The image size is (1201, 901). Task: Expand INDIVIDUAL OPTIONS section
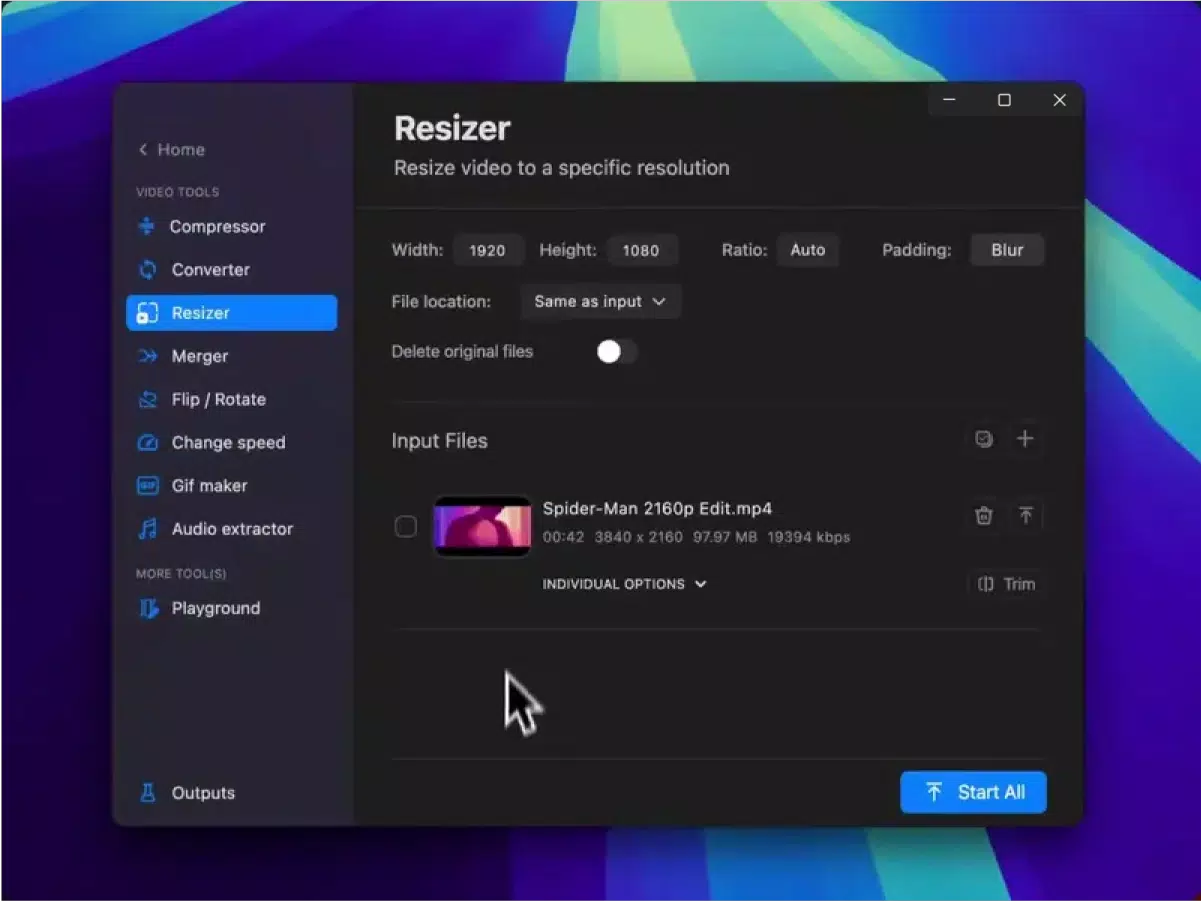pyautogui.click(x=624, y=584)
